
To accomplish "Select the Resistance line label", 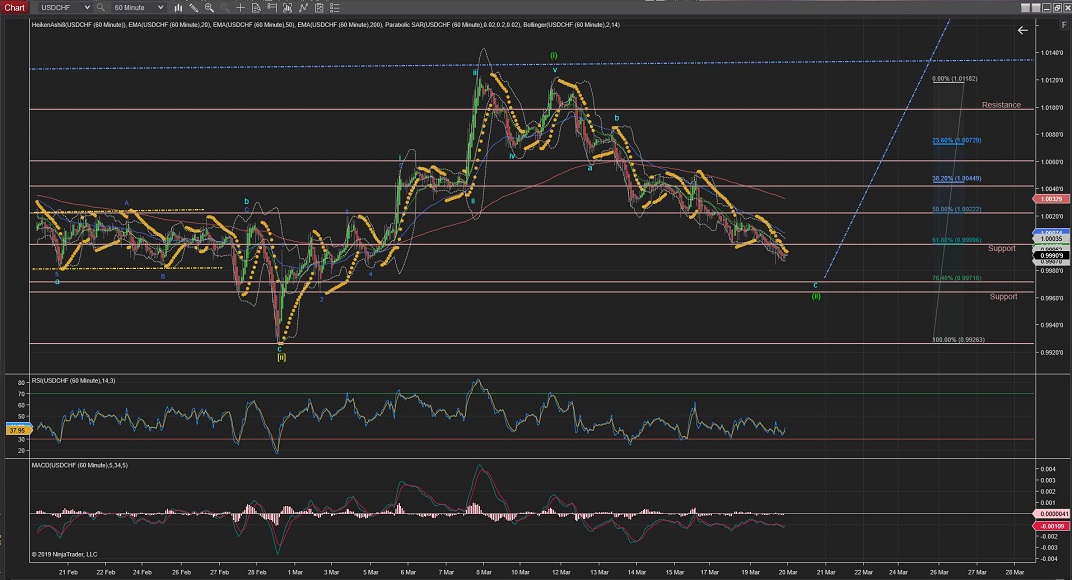I will (1001, 105).
